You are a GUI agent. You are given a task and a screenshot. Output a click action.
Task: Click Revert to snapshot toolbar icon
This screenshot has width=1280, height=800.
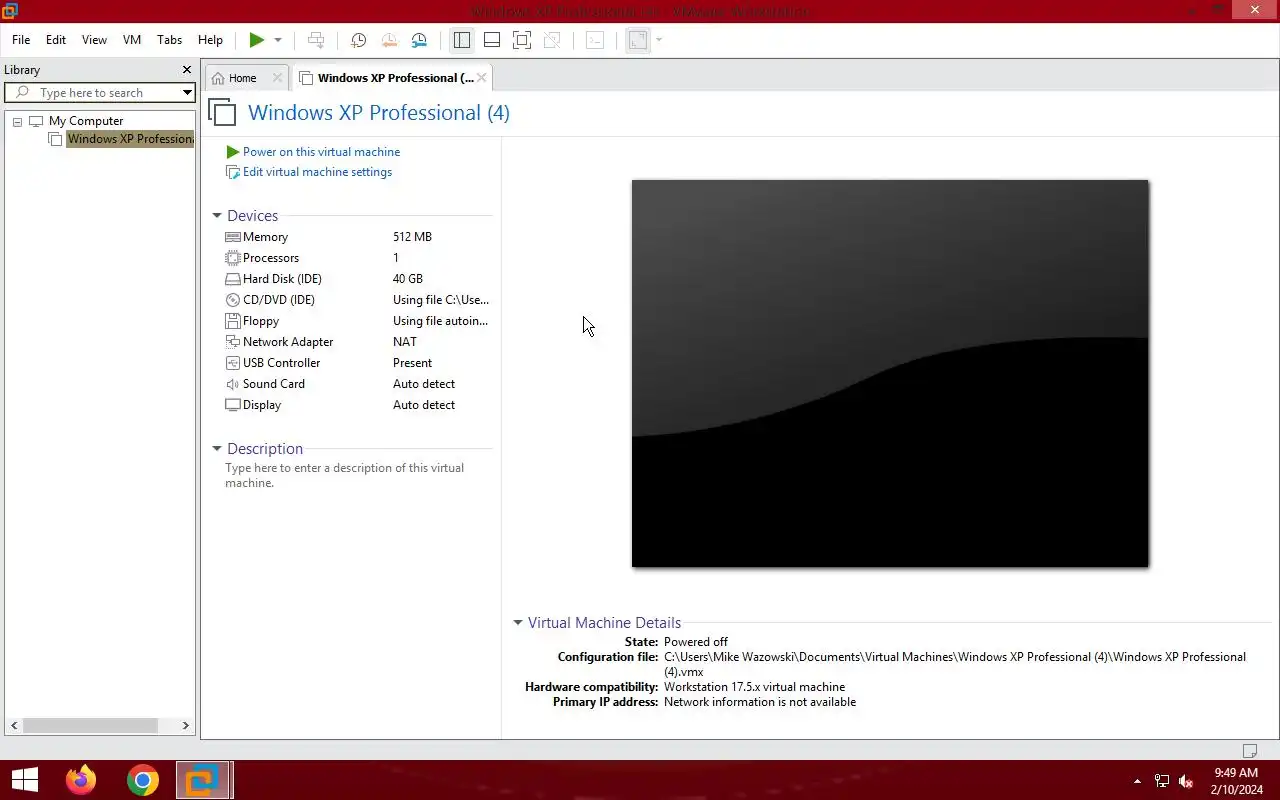click(389, 40)
